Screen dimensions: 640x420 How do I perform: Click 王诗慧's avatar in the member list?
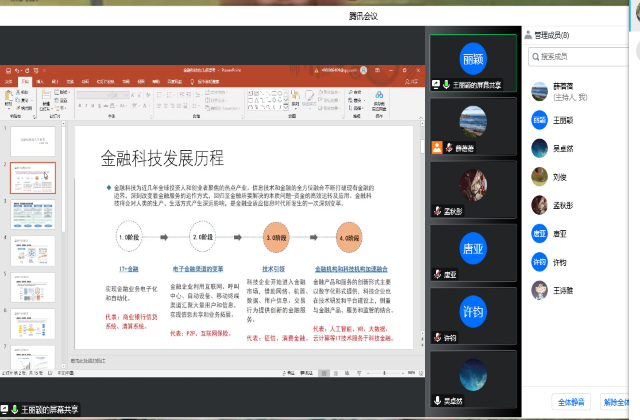coord(539,291)
